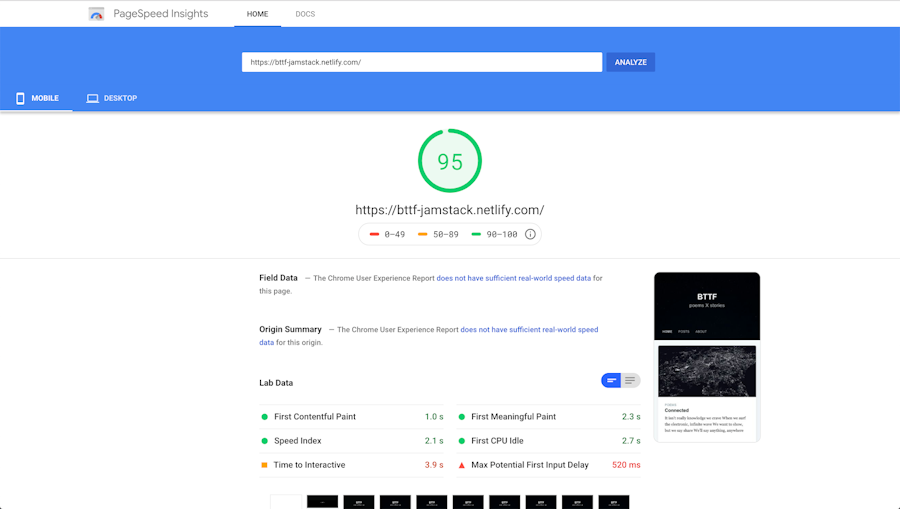Click the Field Data heading

point(278,278)
